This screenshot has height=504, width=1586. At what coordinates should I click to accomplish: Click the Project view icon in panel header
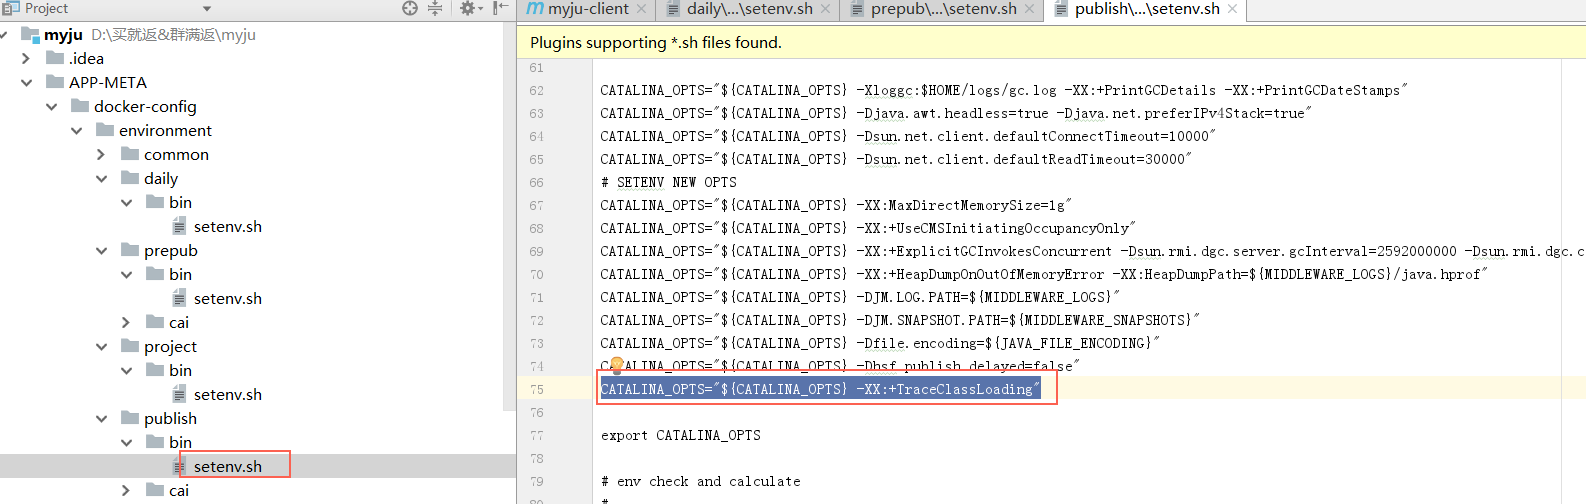12,8
